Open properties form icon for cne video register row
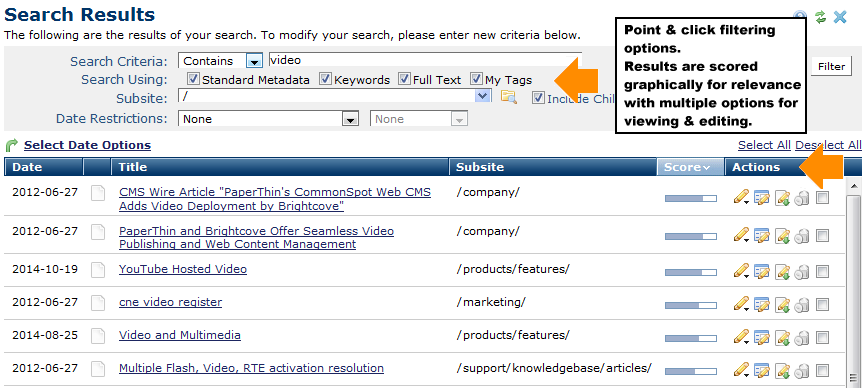The width and height of the screenshot is (867, 388). click(x=762, y=305)
